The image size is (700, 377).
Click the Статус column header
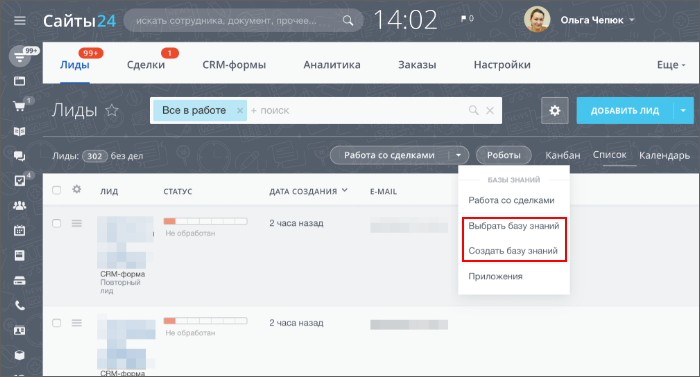coord(178,192)
